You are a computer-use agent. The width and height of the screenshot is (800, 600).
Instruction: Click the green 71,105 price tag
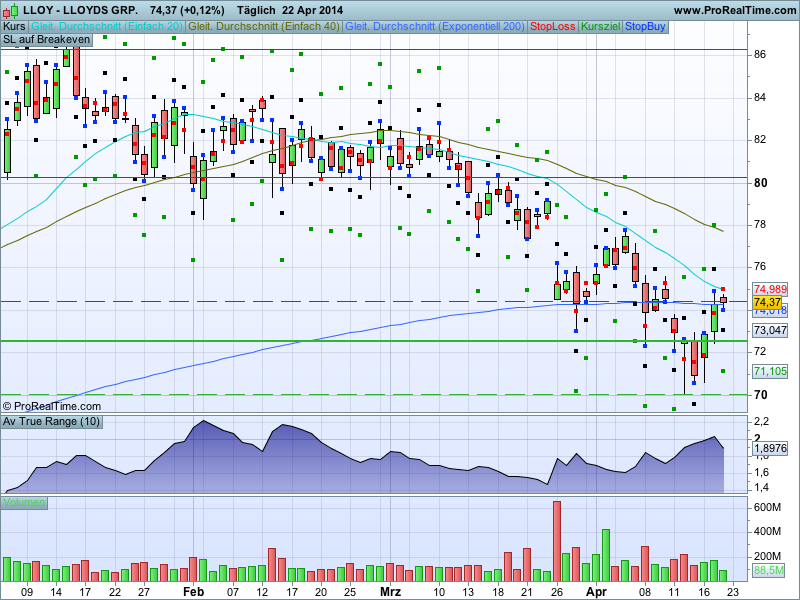pos(770,371)
